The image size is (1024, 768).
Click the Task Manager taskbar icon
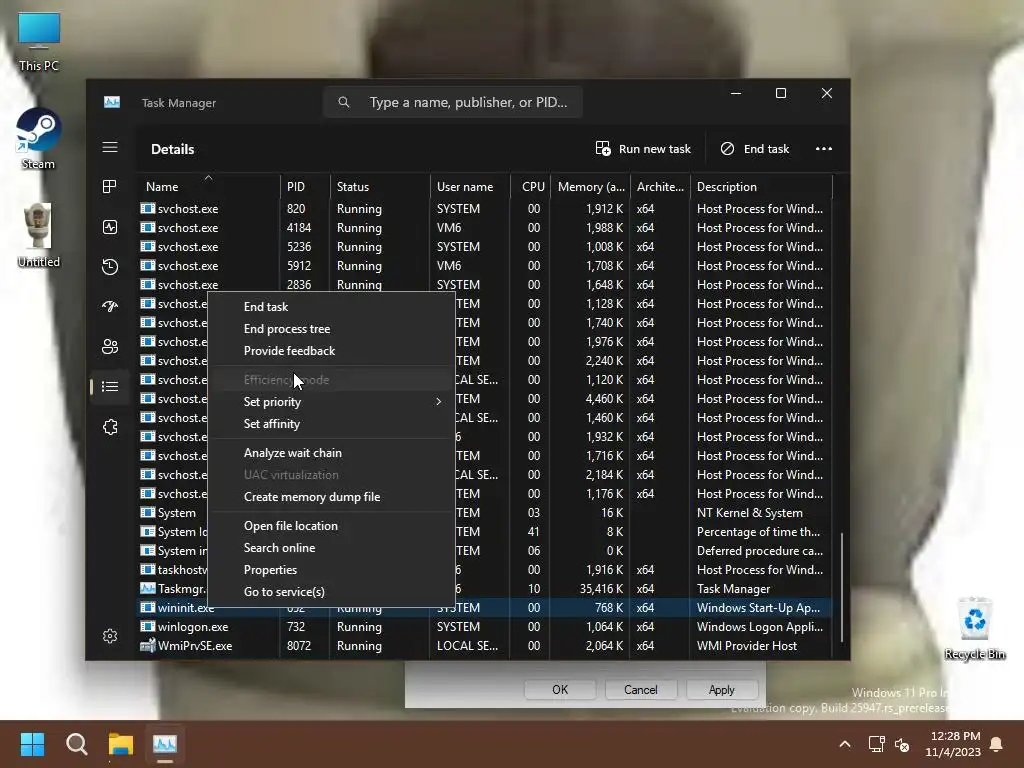(165, 744)
